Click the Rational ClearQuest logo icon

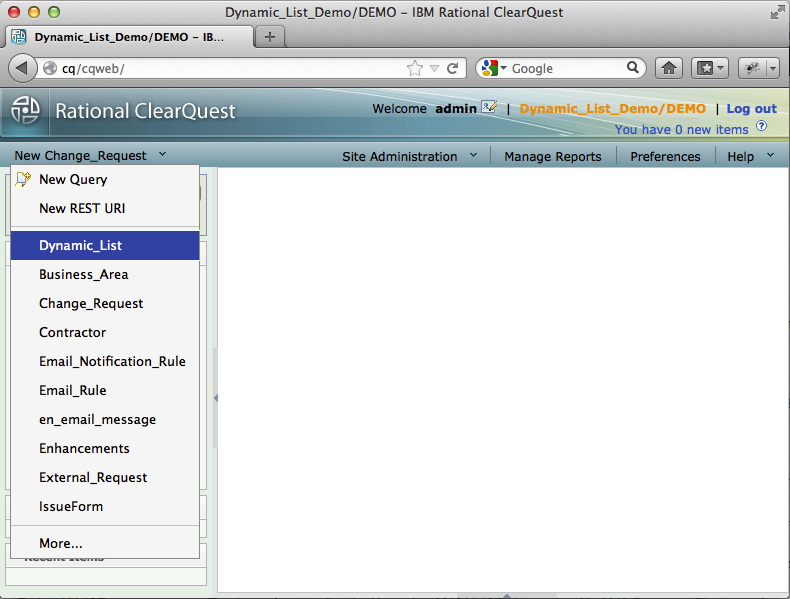tap(25, 110)
